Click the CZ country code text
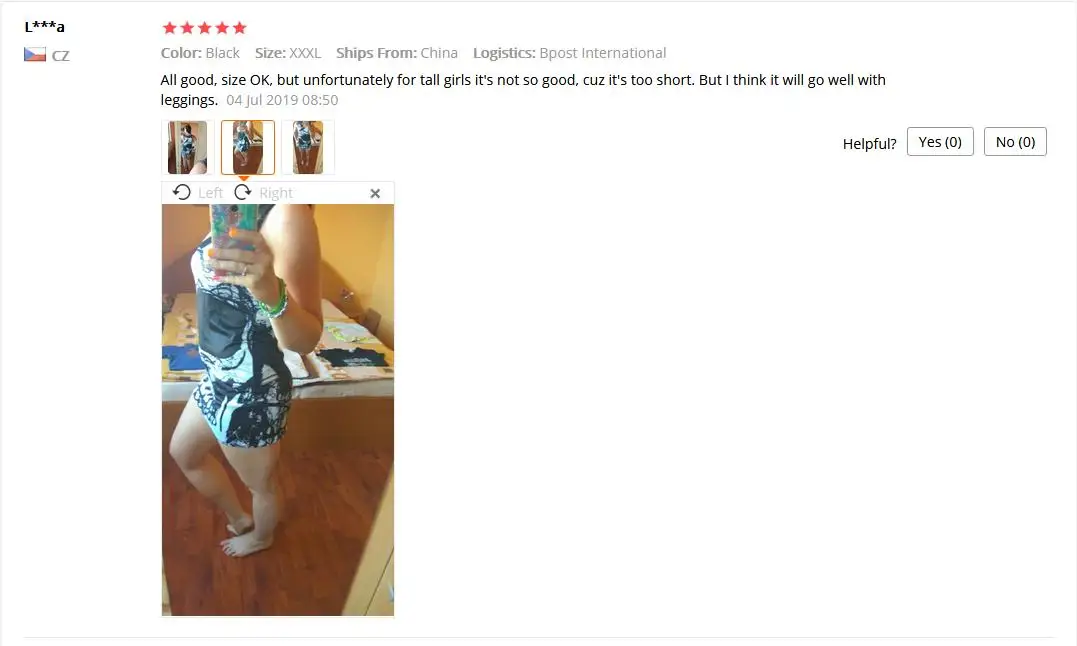The width and height of the screenshot is (1077, 646). point(60,56)
